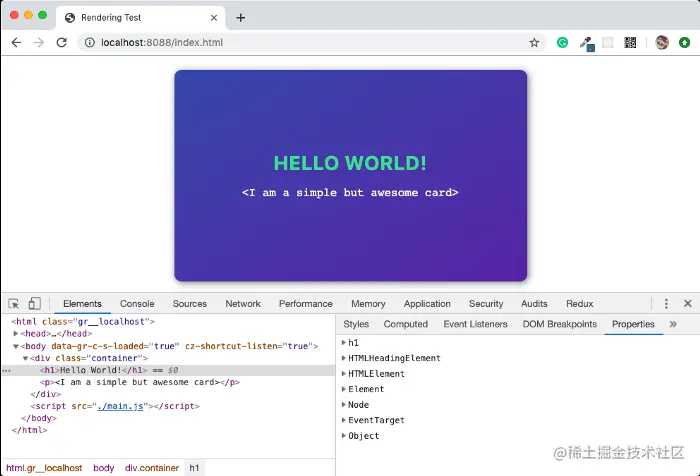This screenshot has width=700, height=476.
Task: Click the green update arrow icon
Action: (x=684, y=42)
